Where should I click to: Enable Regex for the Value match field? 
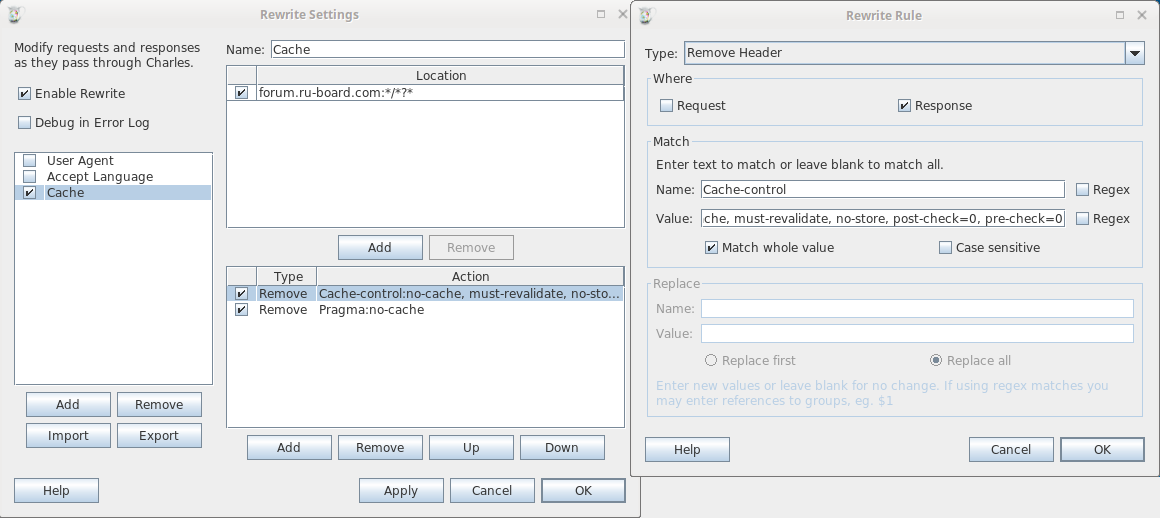point(1082,219)
